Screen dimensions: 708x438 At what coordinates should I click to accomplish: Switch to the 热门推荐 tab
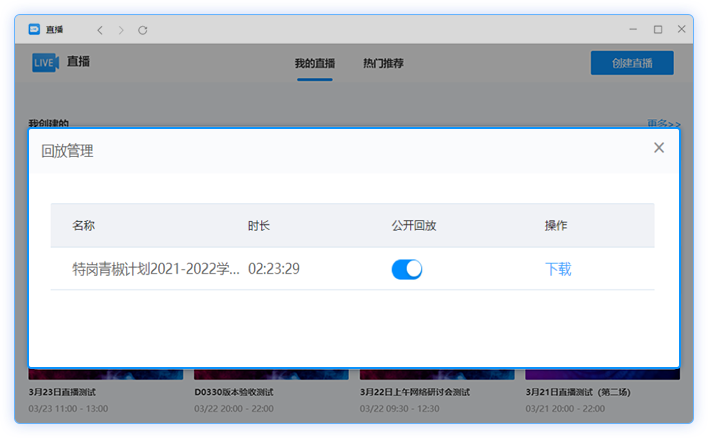[x=383, y=63]
